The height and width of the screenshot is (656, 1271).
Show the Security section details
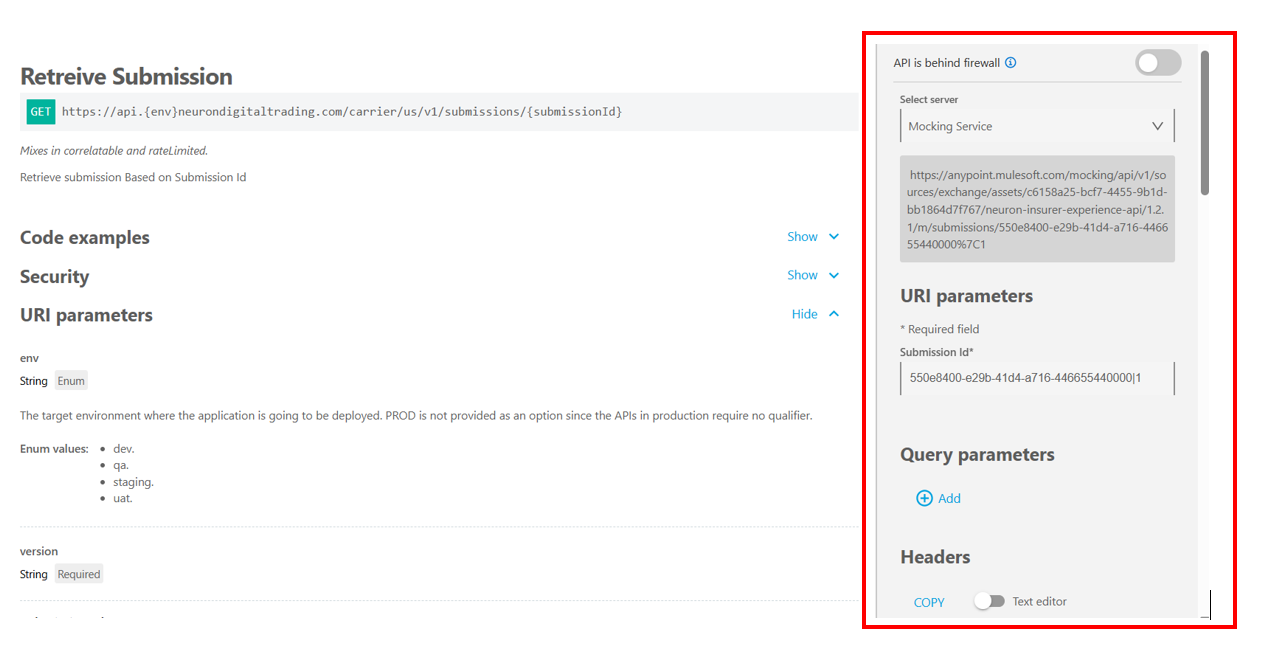point(802,275)
